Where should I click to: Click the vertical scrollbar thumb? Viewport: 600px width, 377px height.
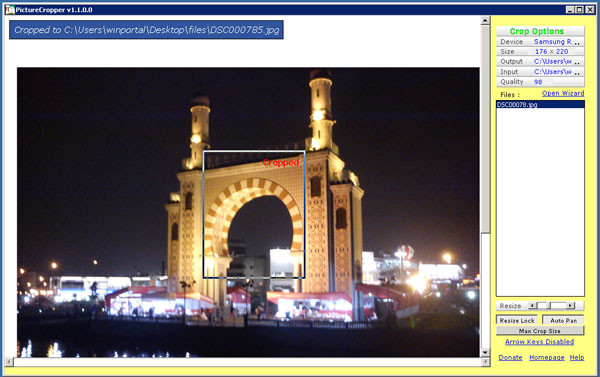pyautogui.click(x=485, y=129)
